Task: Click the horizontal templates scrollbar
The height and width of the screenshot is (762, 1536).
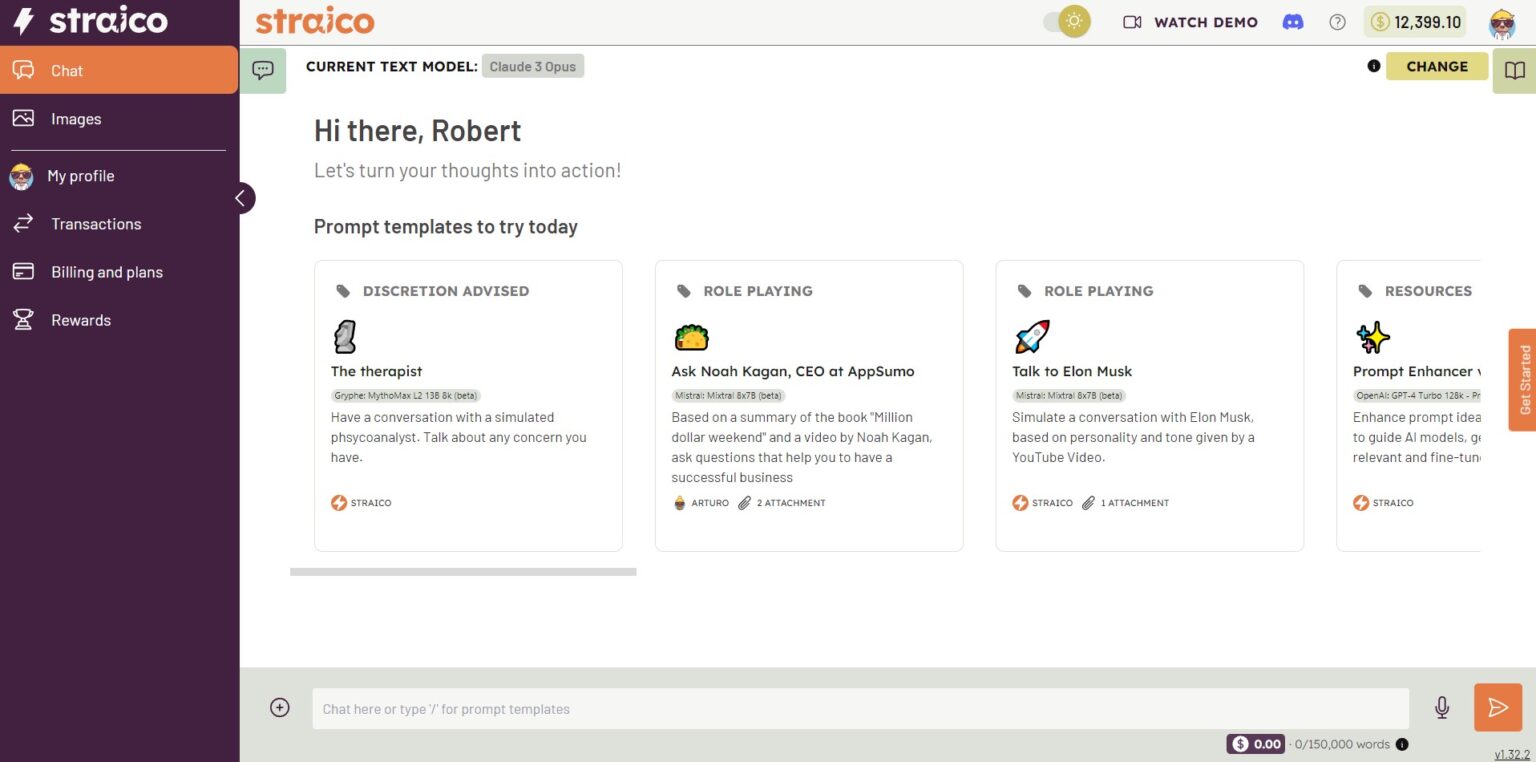Action: click(x=463, y=572)
